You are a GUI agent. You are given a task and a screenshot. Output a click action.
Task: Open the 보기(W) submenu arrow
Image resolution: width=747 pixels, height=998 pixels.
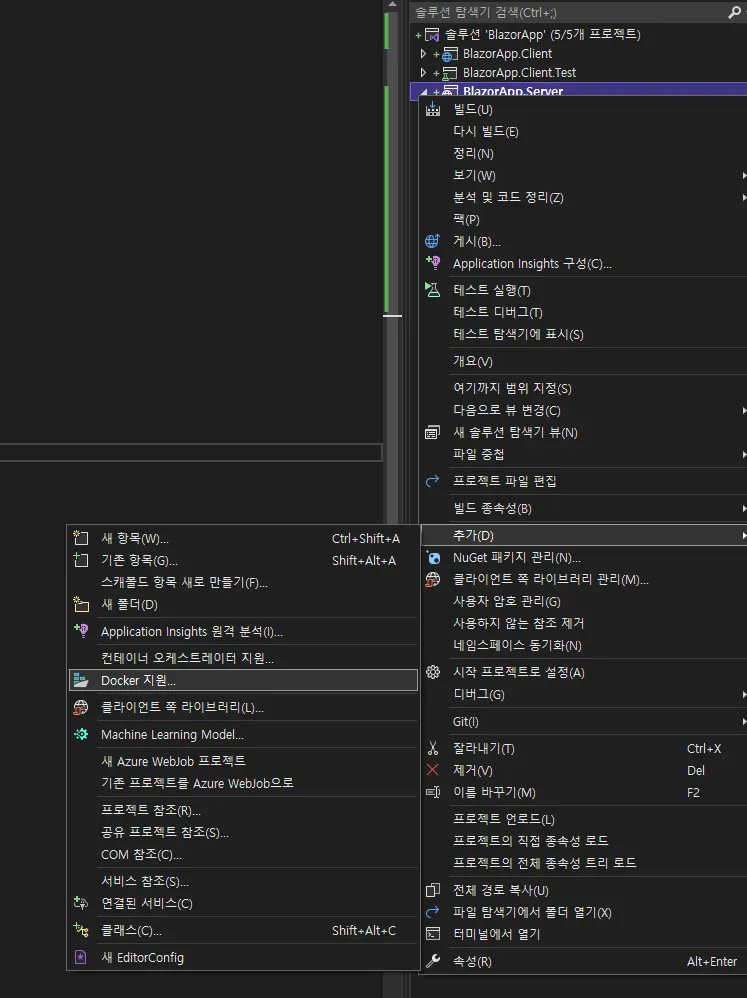[743, 175]
